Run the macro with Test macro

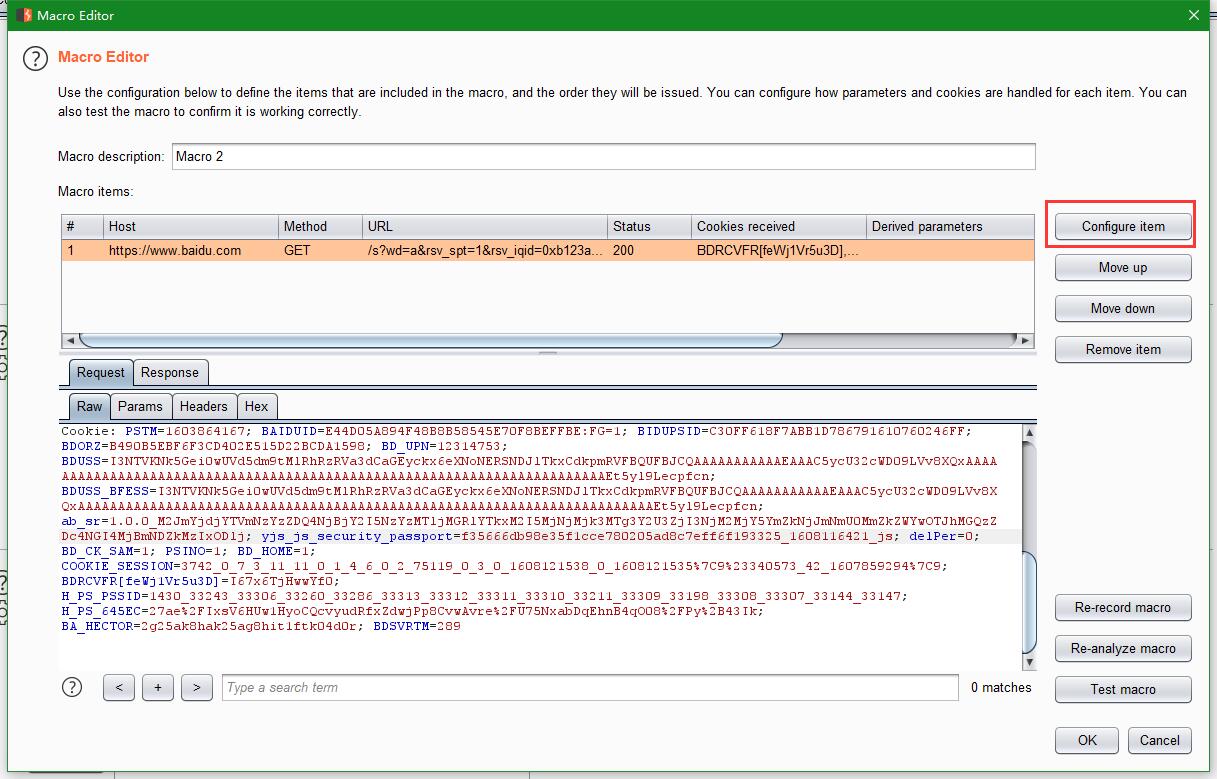click(x=1122, y=689)
